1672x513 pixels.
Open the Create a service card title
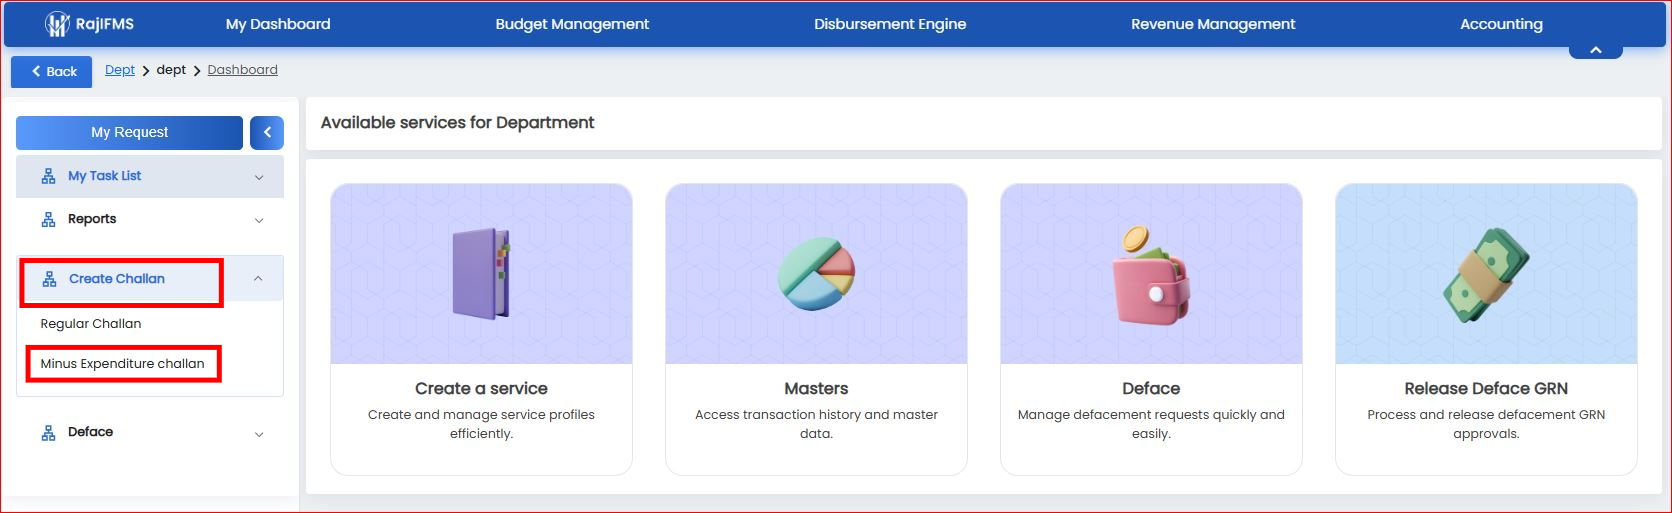(481, 389)
